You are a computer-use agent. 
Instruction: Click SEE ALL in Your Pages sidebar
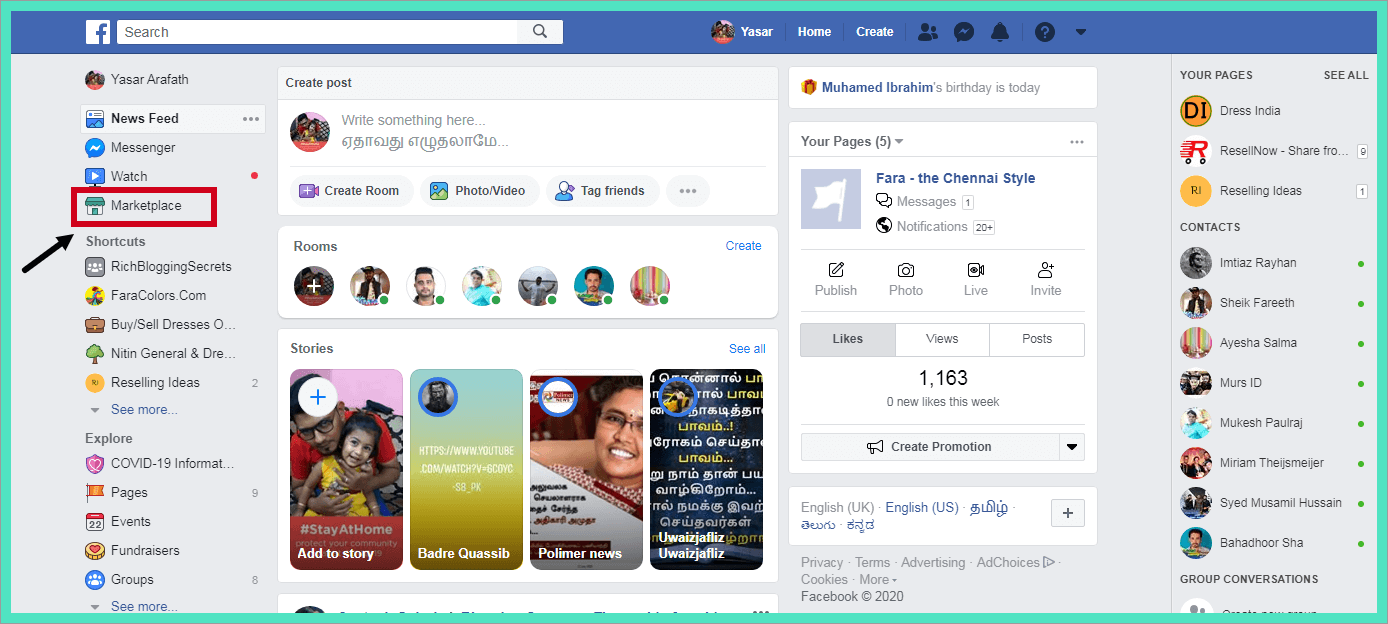[x=1346, y=75]
